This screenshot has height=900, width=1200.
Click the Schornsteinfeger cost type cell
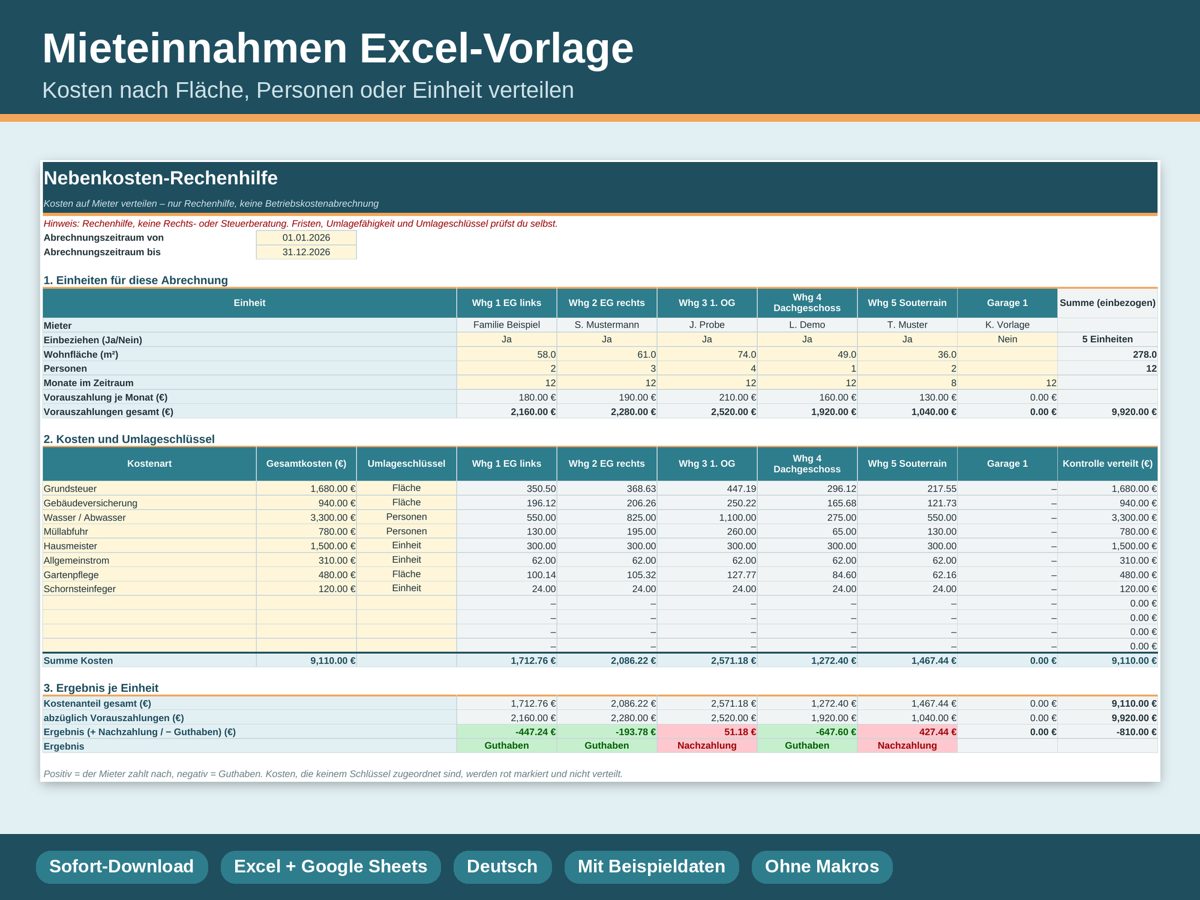[149, 589]
